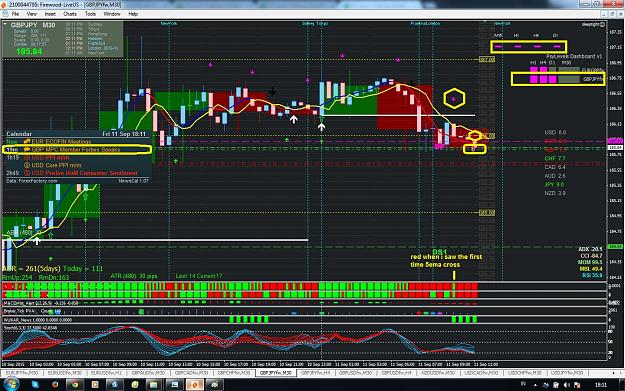Click the MetaTrader app icon in the title bar
This screenshot has height=391, width=625.
pos(4,4)
